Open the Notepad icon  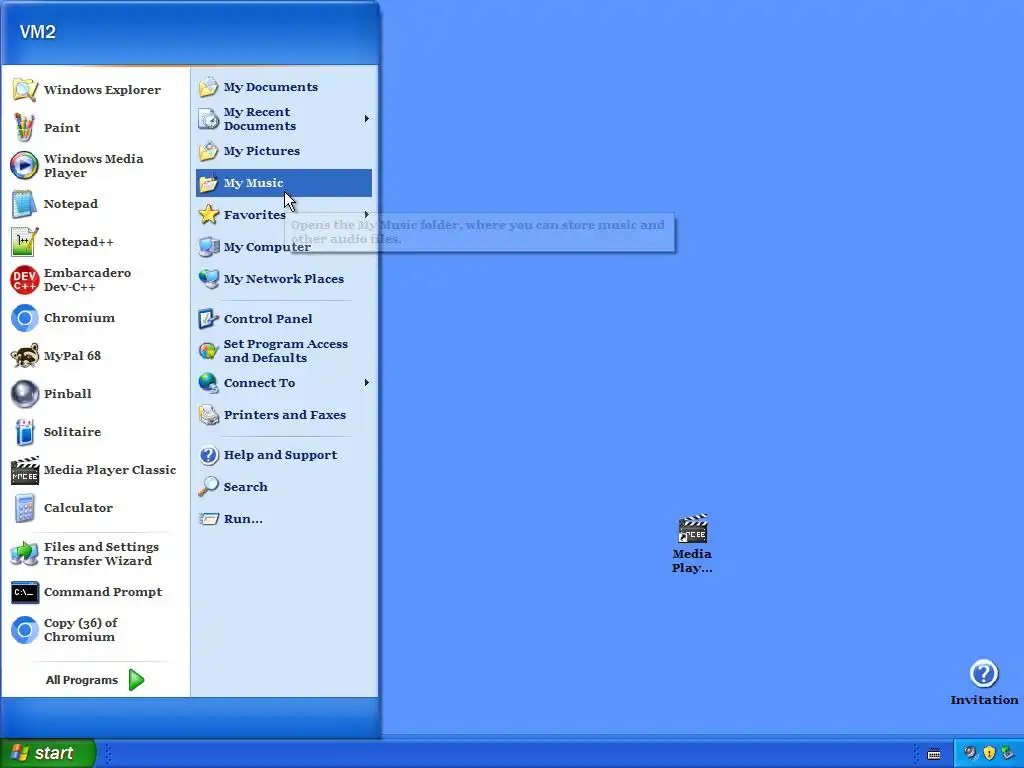25,204
